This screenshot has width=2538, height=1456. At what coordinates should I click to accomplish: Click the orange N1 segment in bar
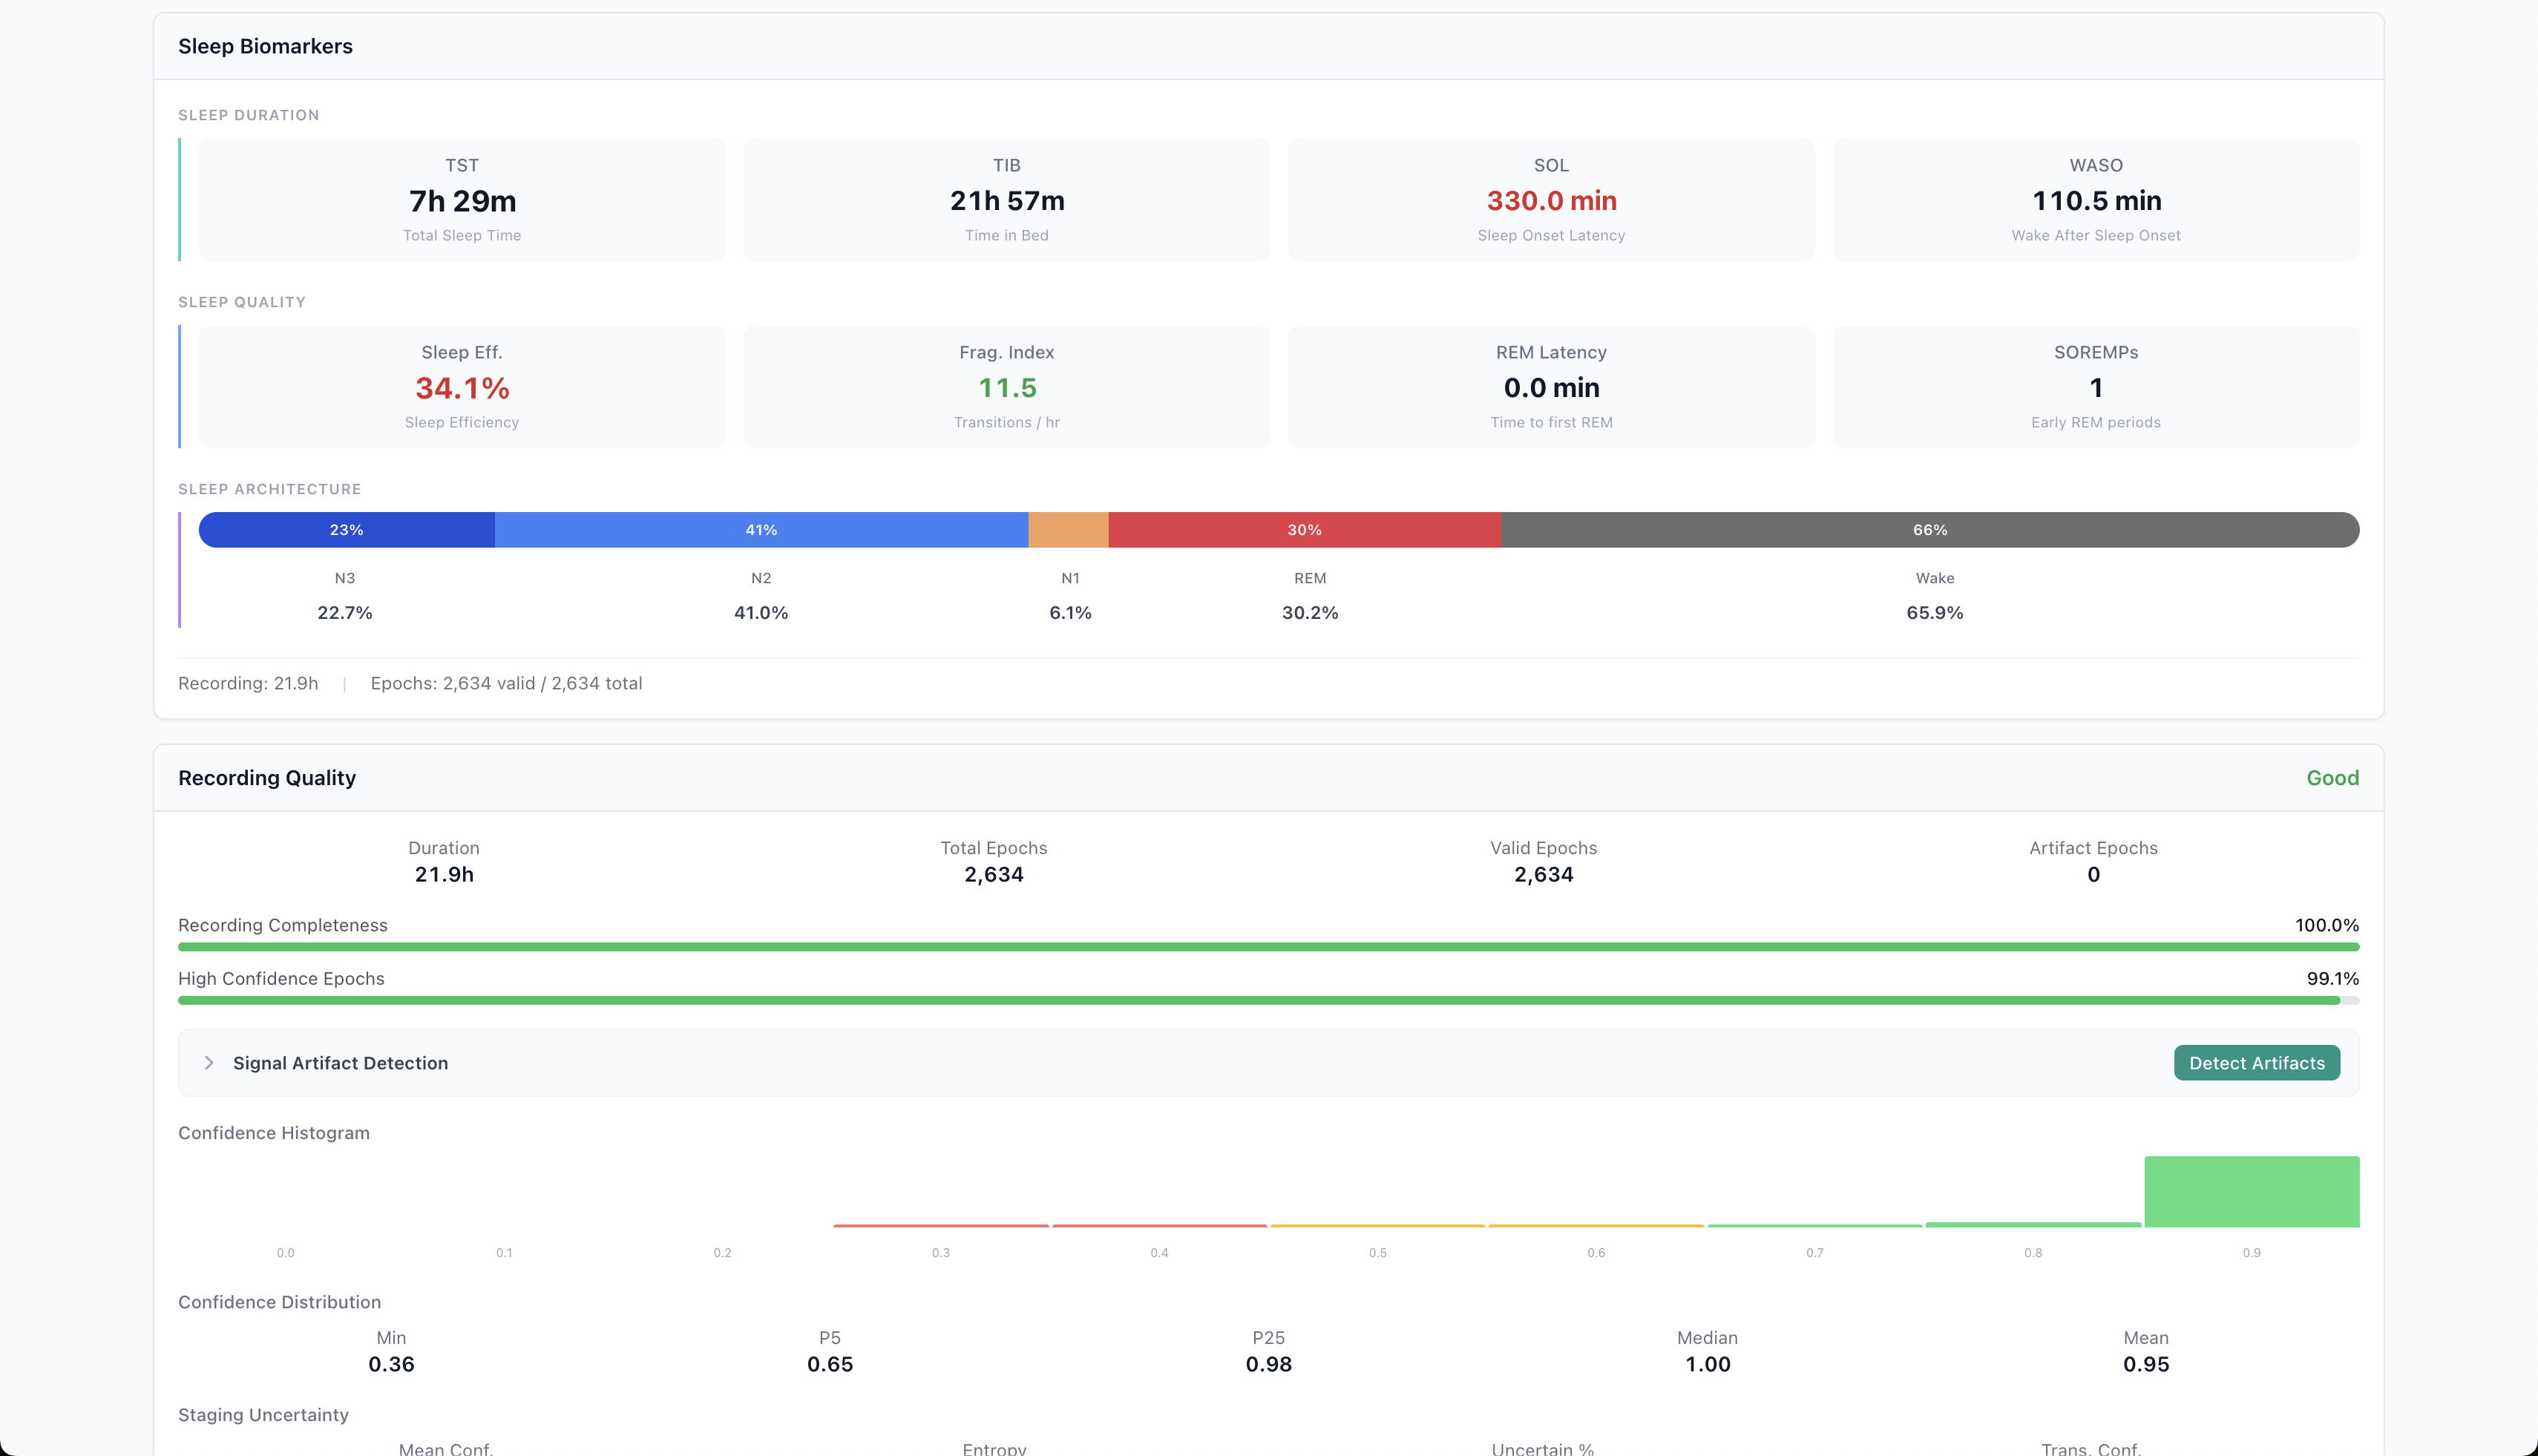[1068, 530]
